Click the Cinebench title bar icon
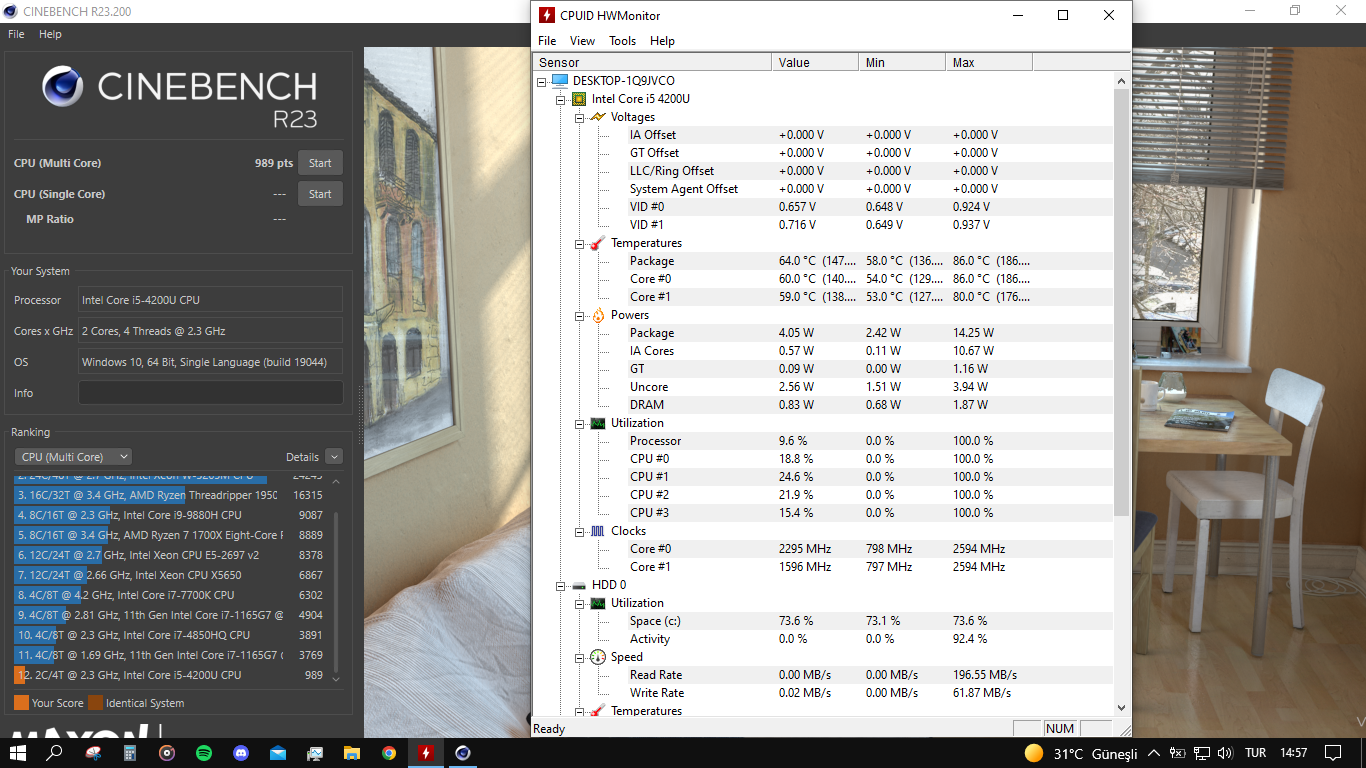The height and width of the screenshot is (768, 1366). 11,11
